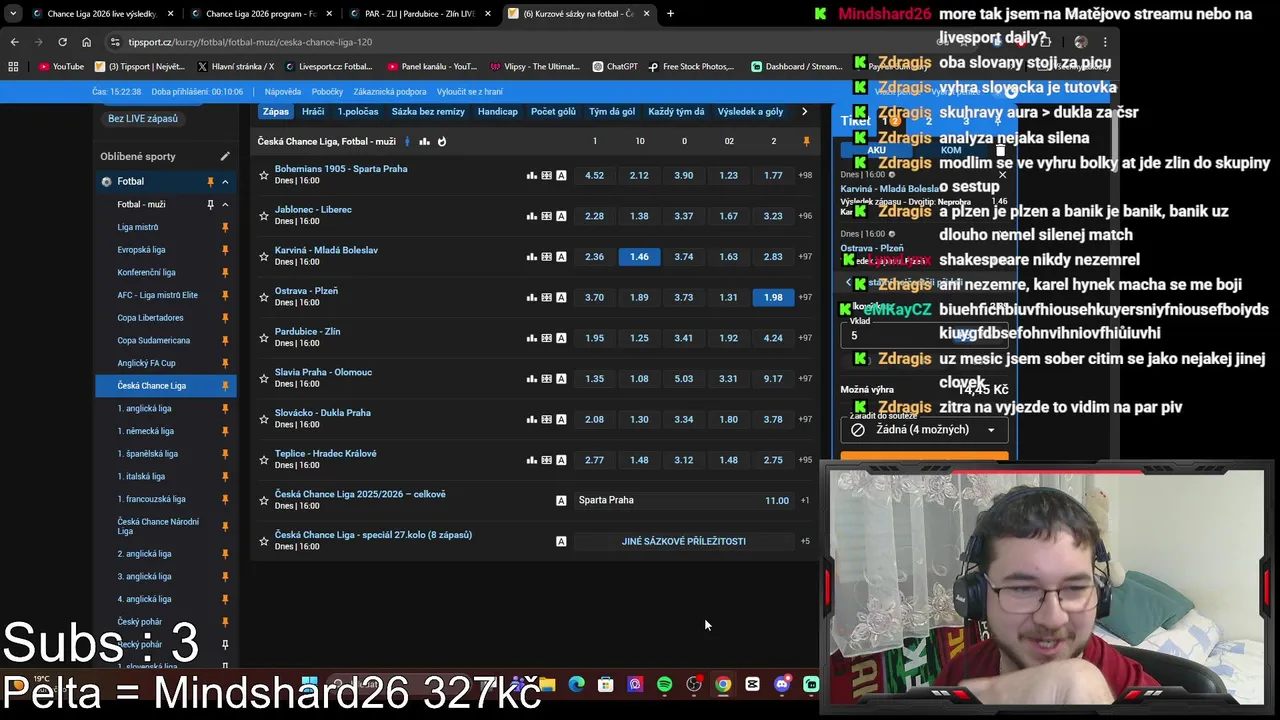Open the browser tab search dropdown arrow

coord(13,14)
